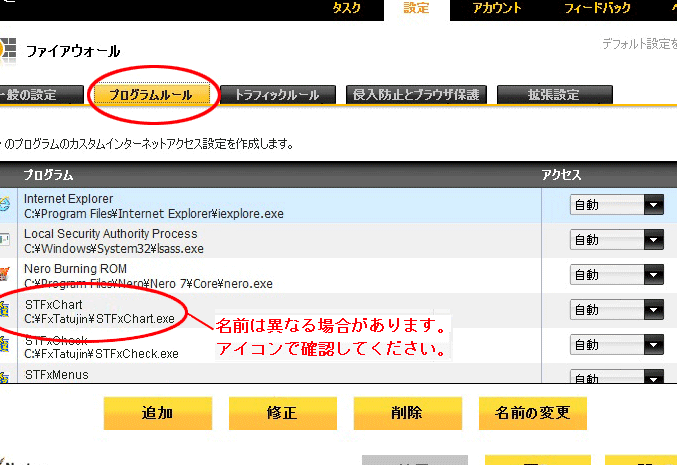Open STFxCheck access dropdown

(x=617, y=345)
